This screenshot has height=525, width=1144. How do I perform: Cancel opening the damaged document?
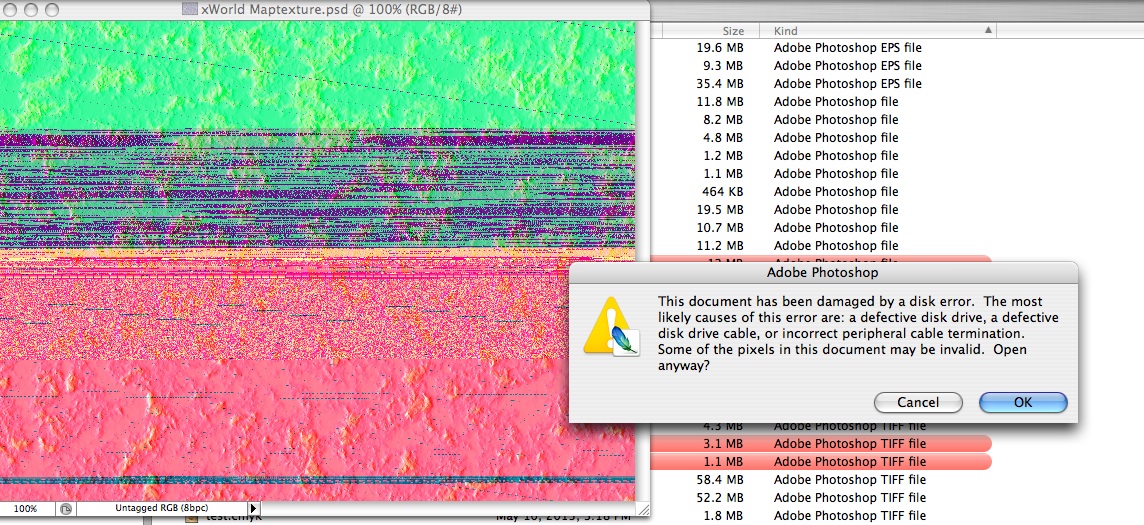pyautogui.click(x=918, y=402)
